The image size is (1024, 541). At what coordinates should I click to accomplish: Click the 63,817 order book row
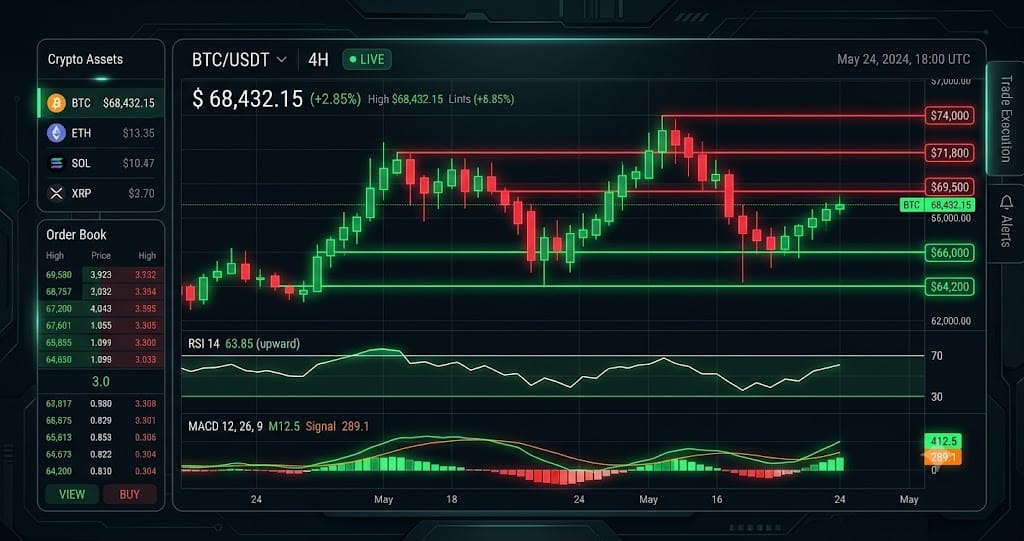[101, 404]
